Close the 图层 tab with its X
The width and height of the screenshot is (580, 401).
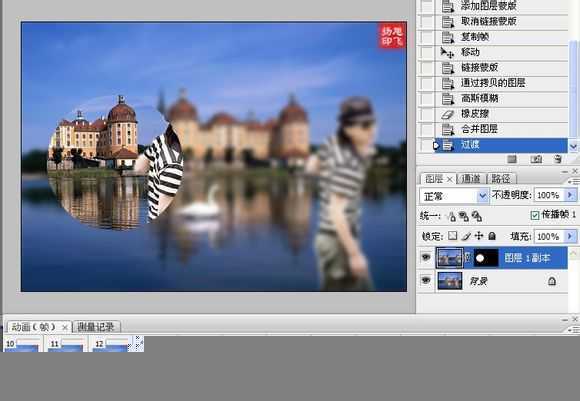[449, 179]
